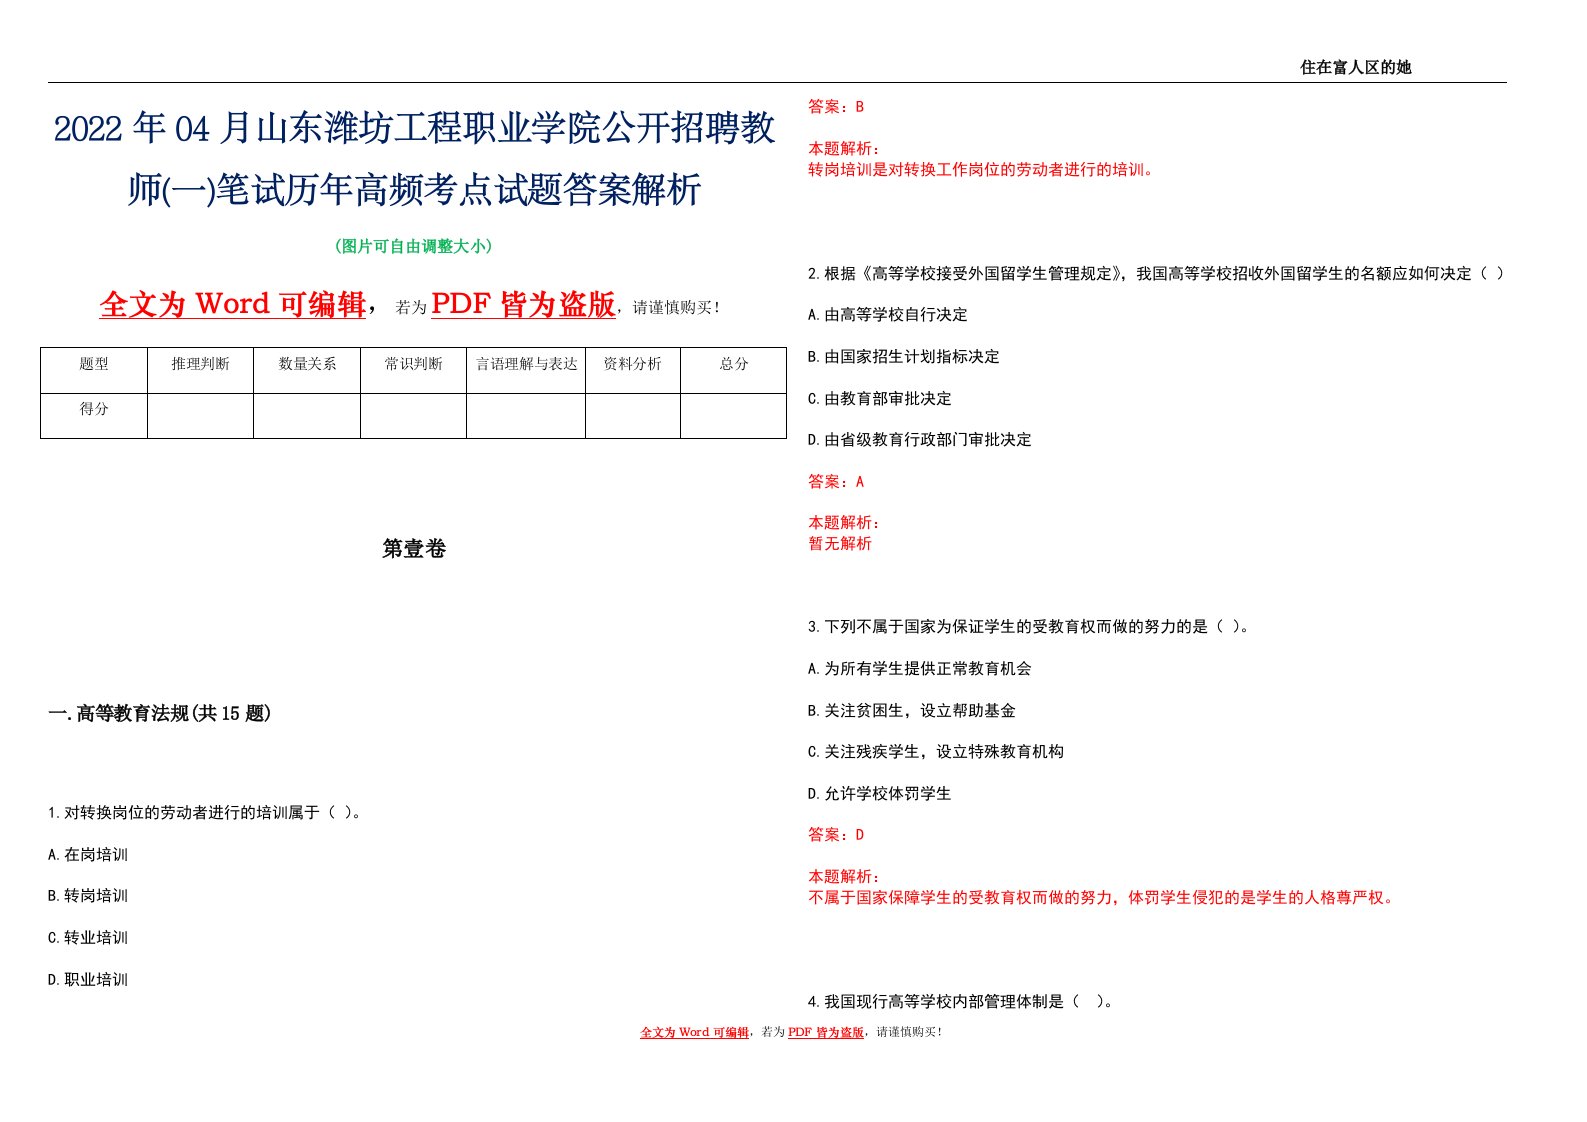The width and height of the screenshot is (1587, 1122).
Task: Select option C.关注残疾学生，设立特殊教育机构
Action: [936, 752]
